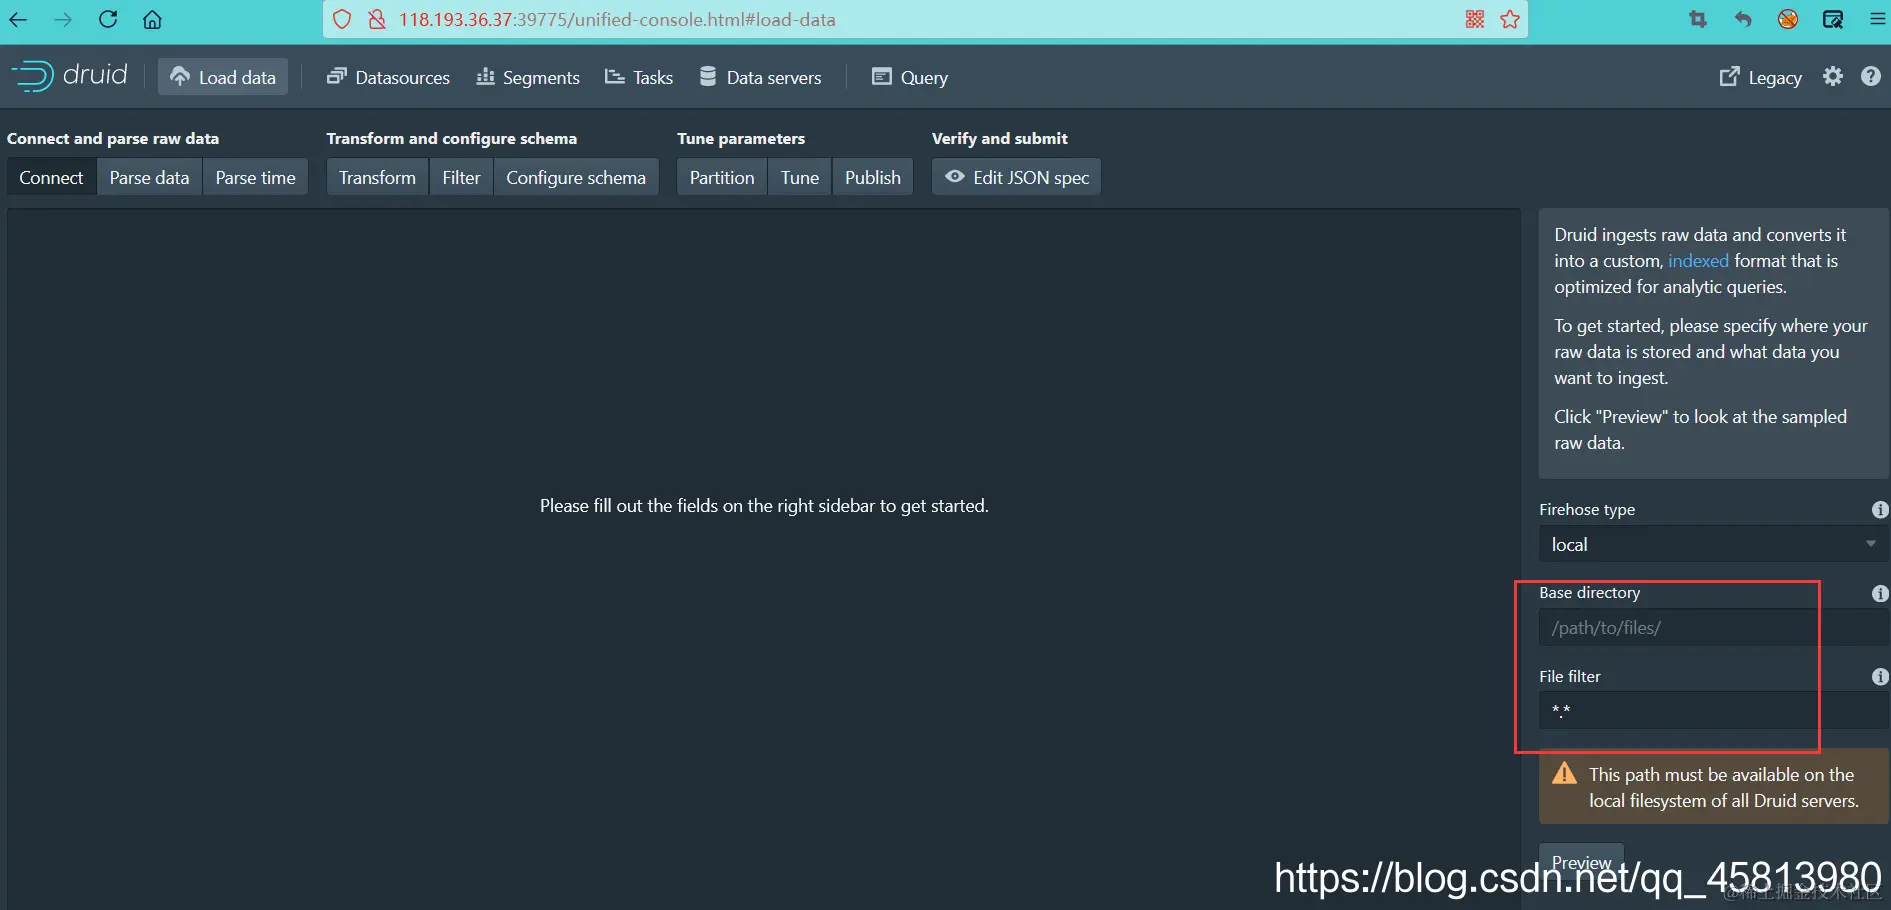Open Druid settings gear icon
The width and height of the screenshot is (1891, 910).
click(x=1832, y=76)
